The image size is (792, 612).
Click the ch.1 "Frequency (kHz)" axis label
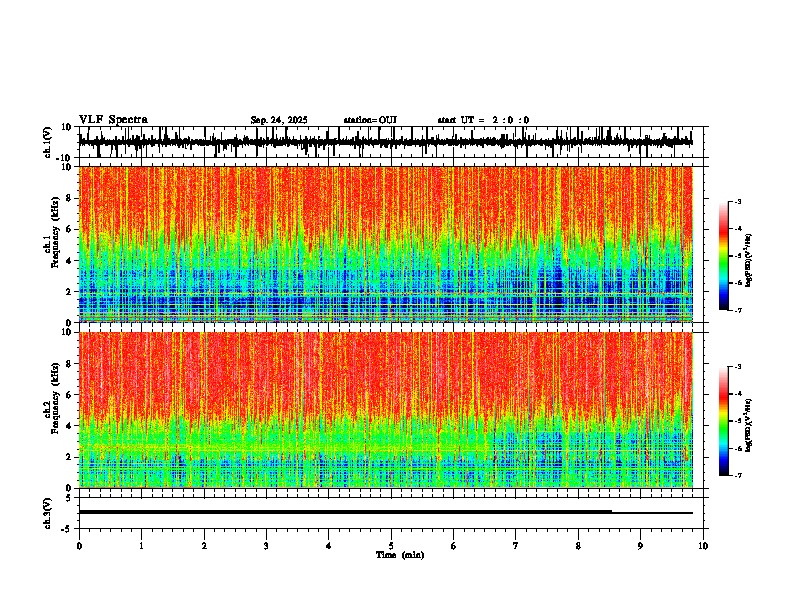click(55, 232)
